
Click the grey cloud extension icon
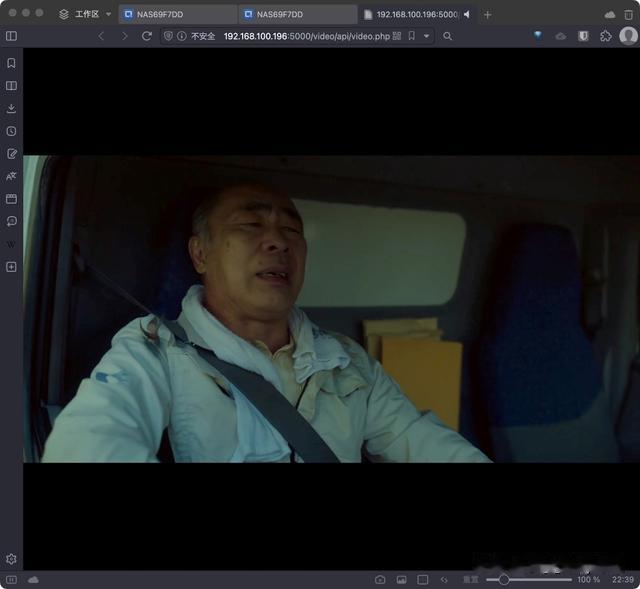coord(561,36)
